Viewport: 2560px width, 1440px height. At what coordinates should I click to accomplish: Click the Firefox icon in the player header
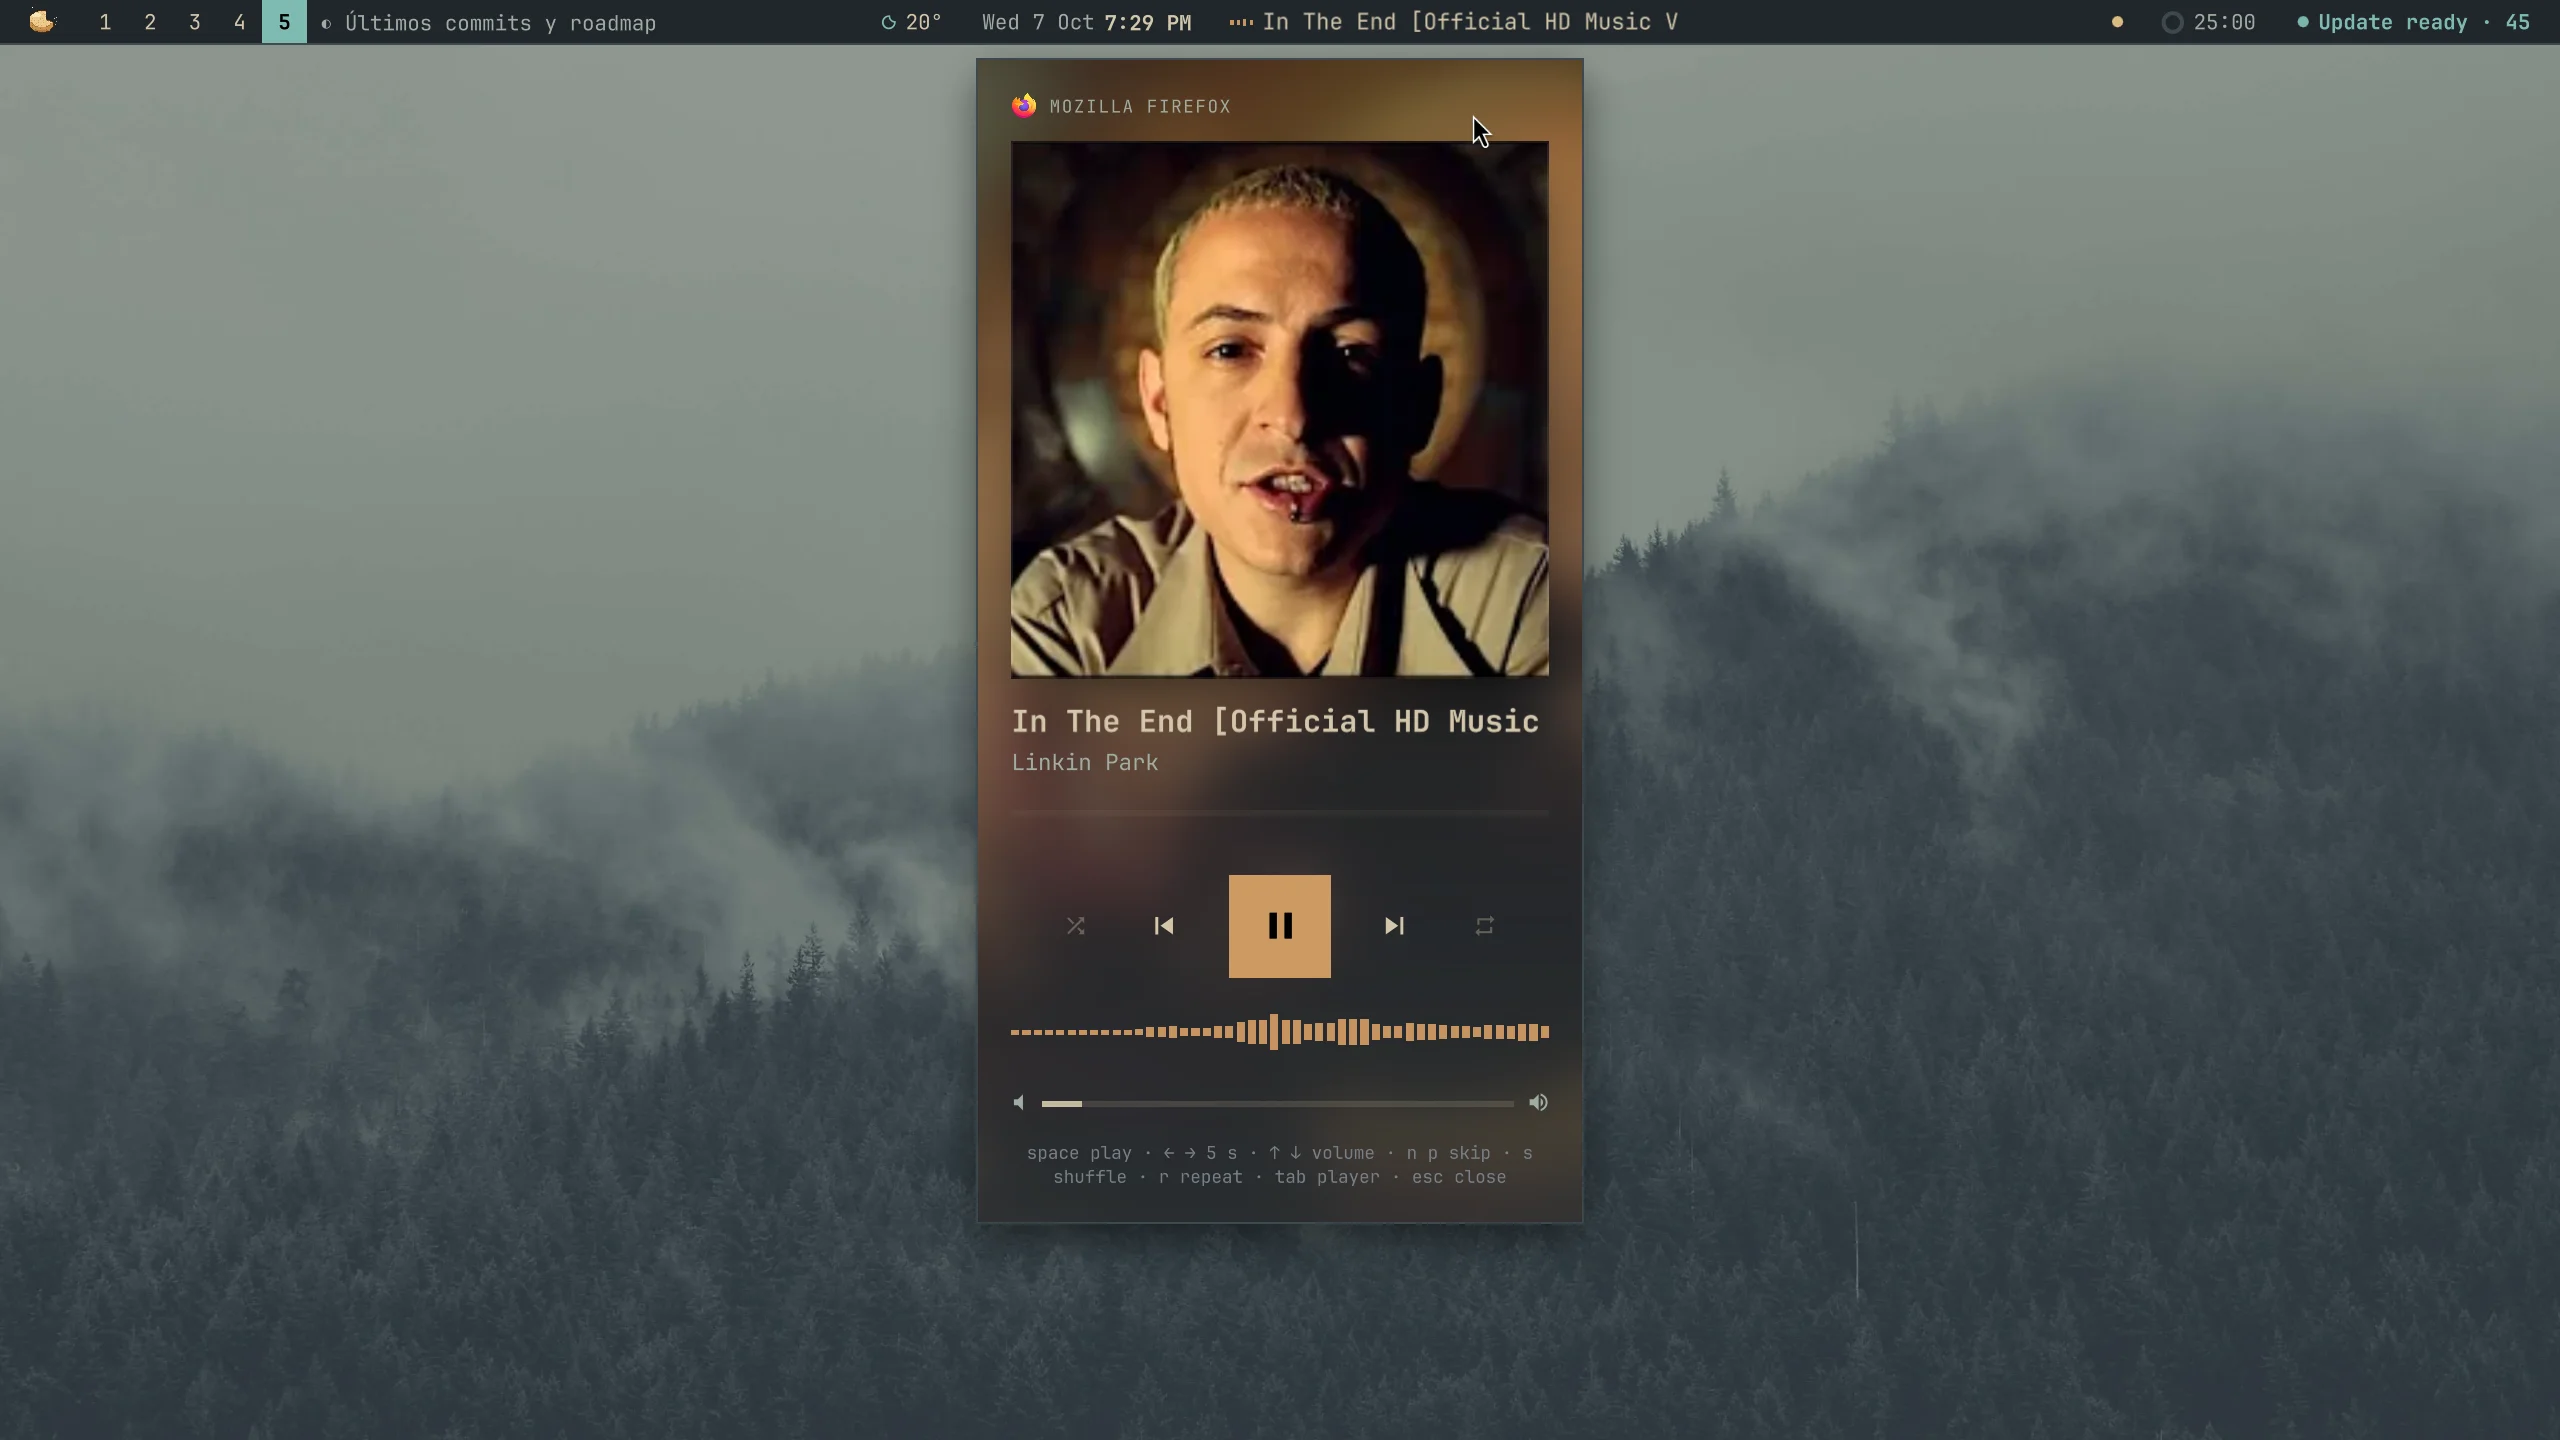pos(1024,106)
